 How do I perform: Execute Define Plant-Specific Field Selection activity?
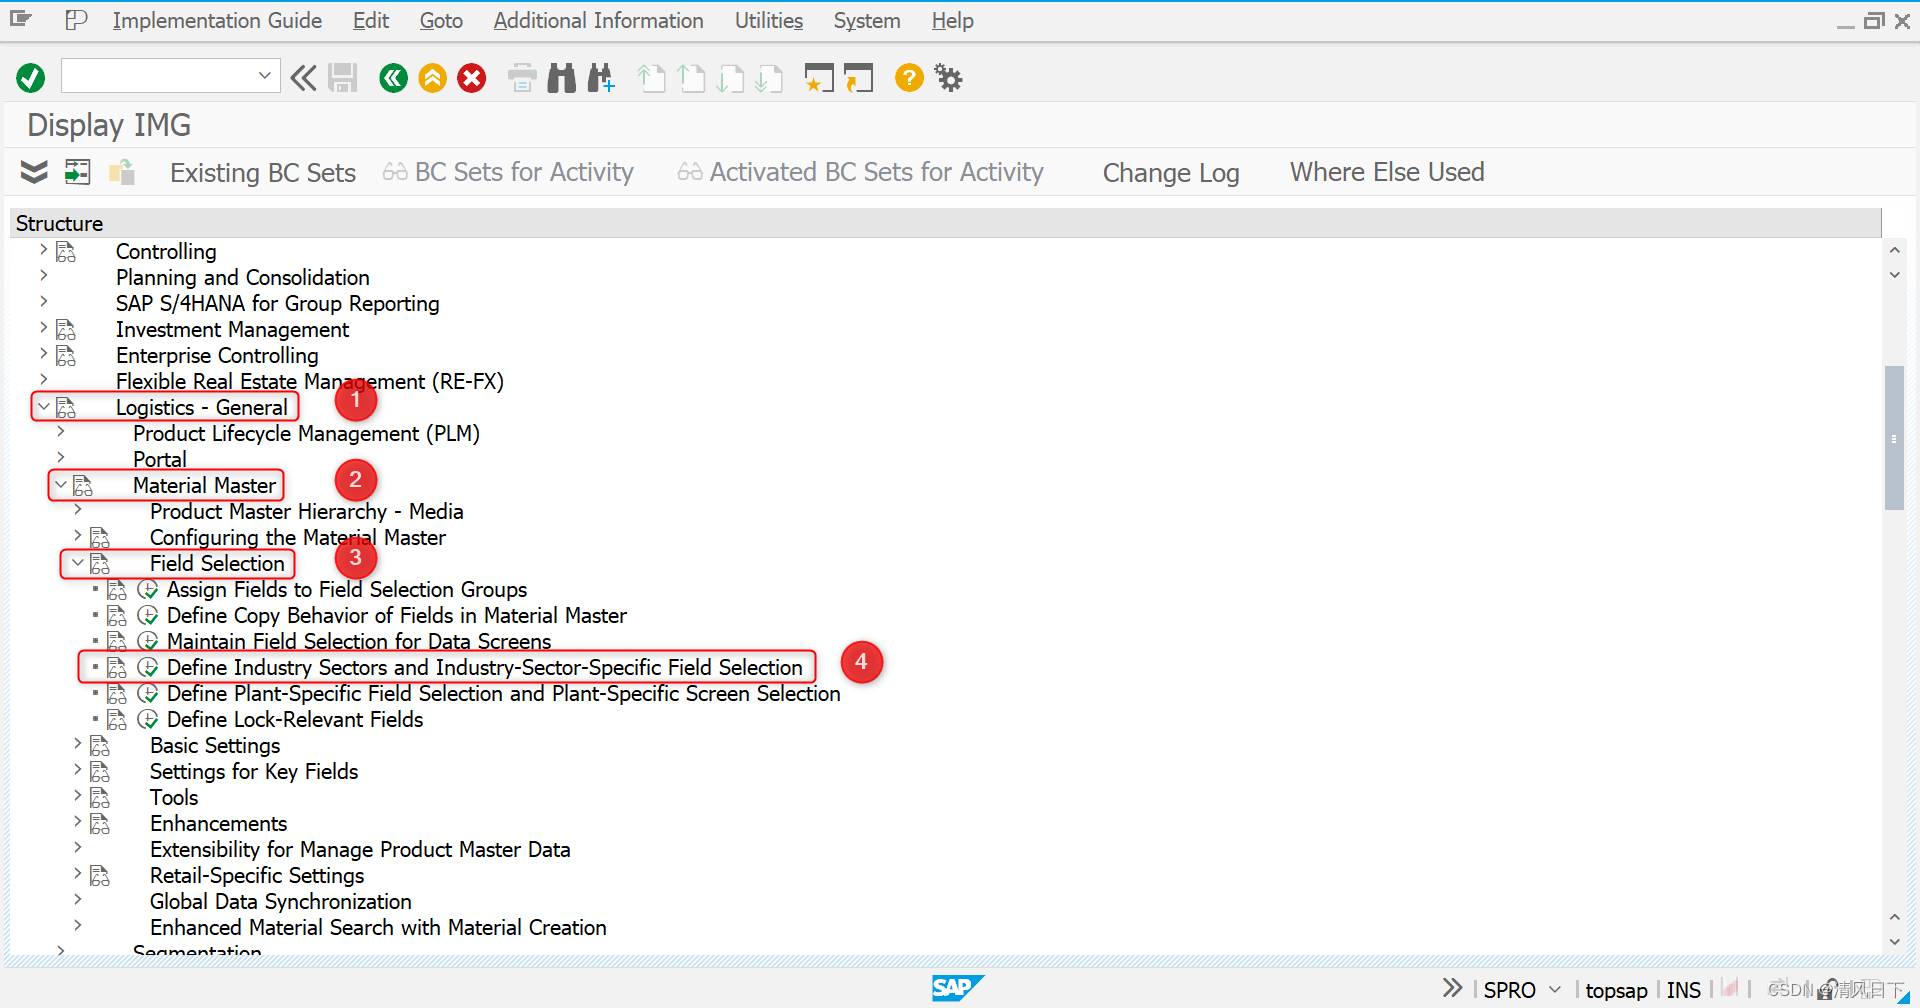tap(148, 693)
